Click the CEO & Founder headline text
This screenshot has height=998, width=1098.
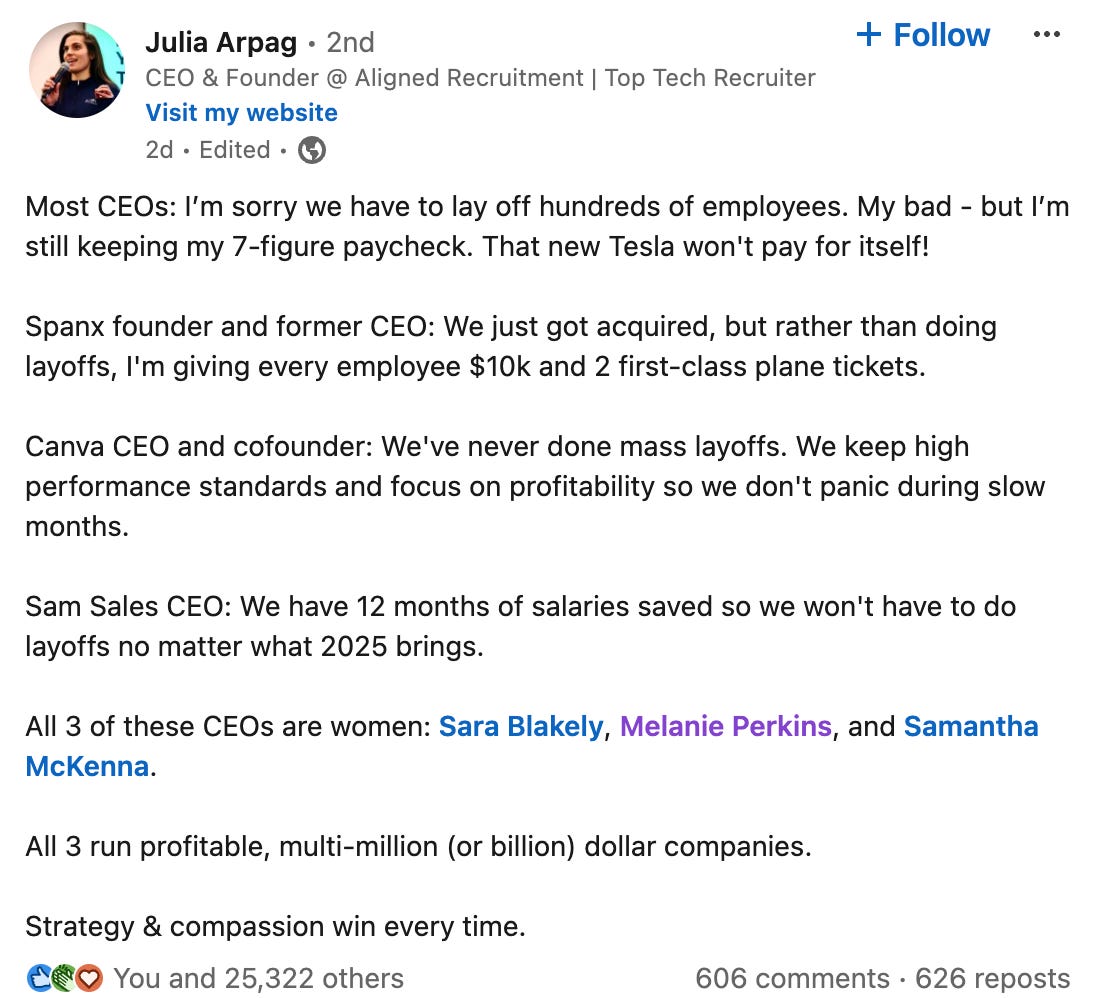click(x=480, y=78)
